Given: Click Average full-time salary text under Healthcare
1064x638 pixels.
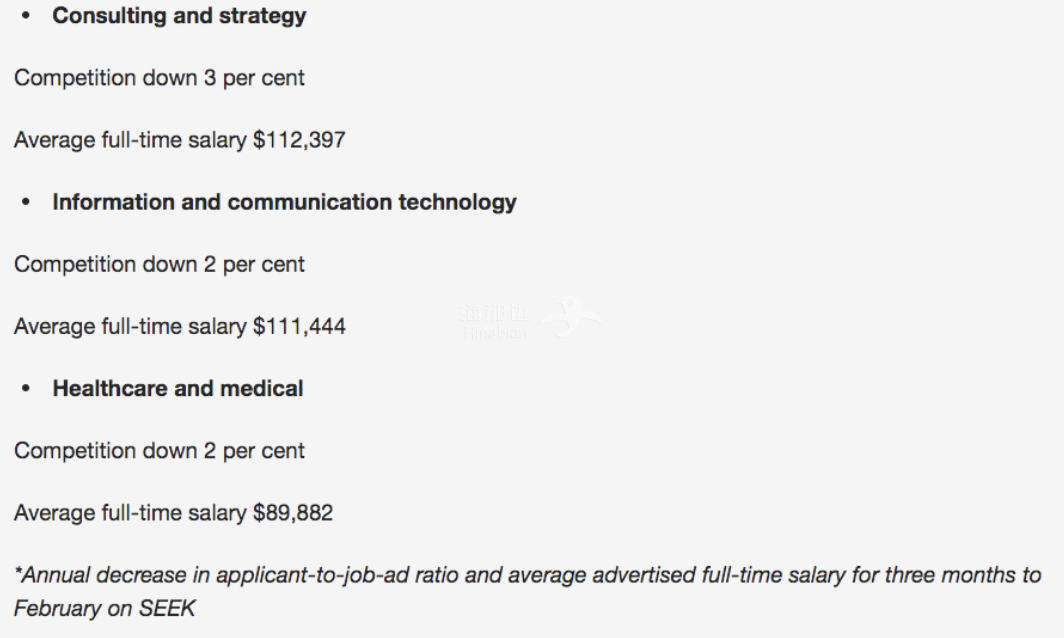Looking at the screenshot, I should pos(129,513).
